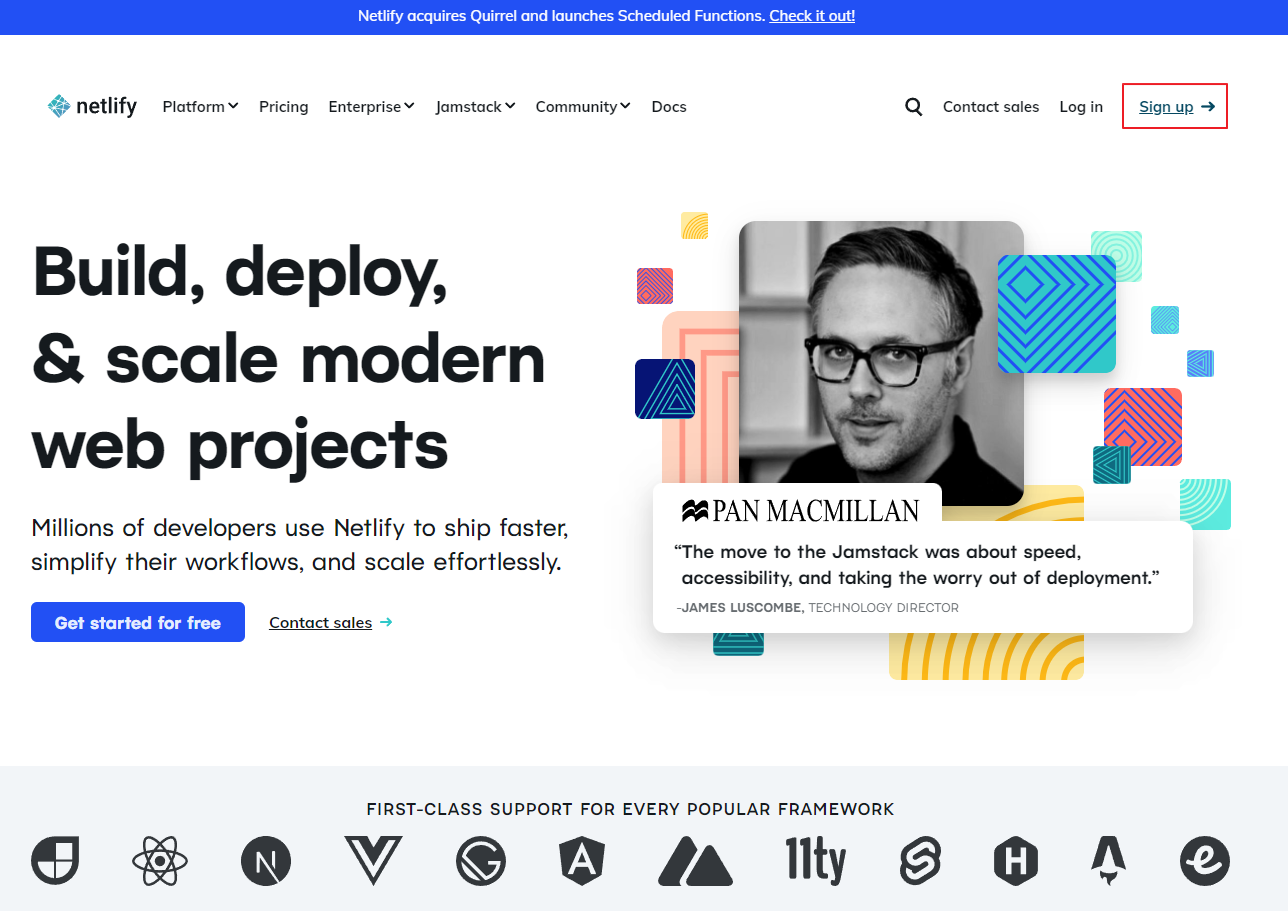Expand the Enterprise dropdown menu
The width and height of the screenshot is (1288, 911).
(371, 107)
